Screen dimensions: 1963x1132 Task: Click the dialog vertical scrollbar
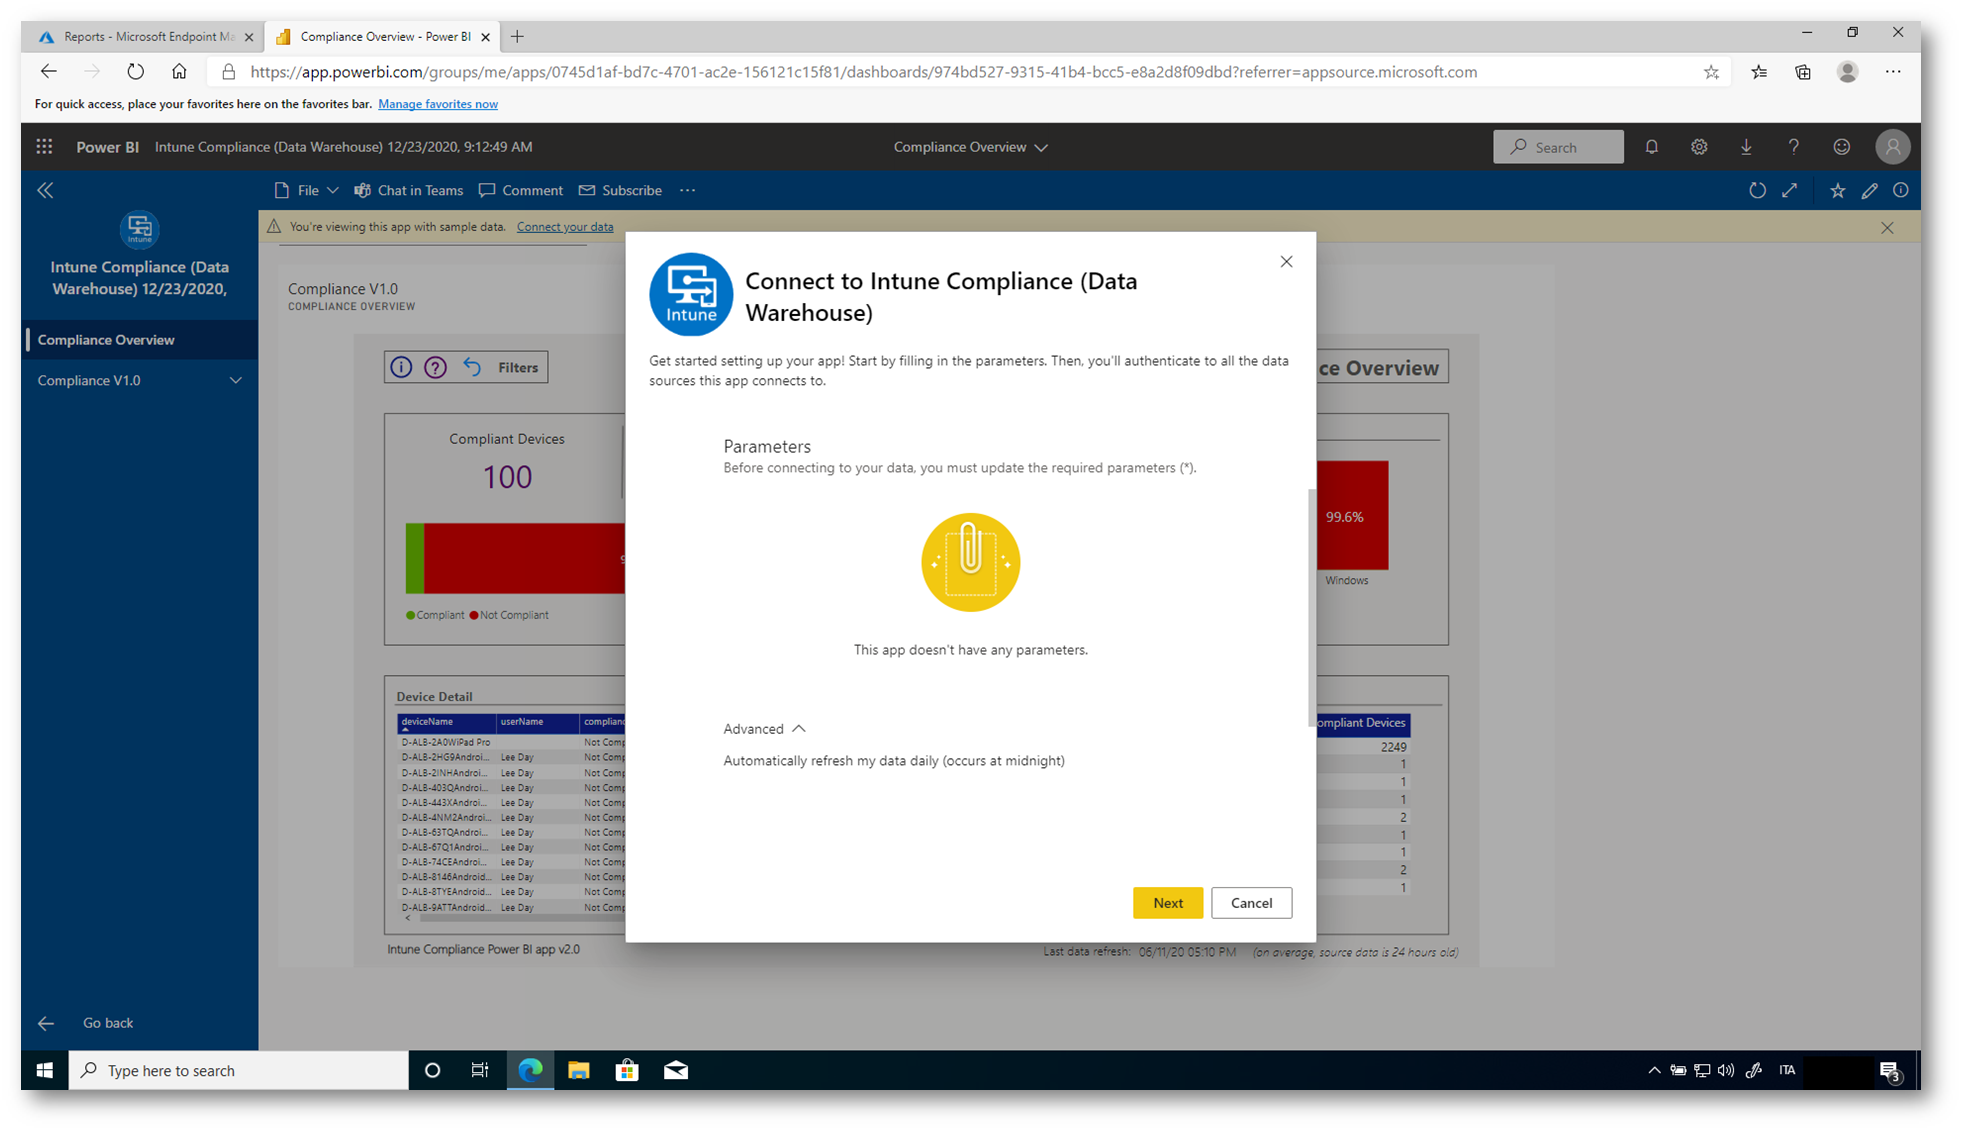(1311, 607)
